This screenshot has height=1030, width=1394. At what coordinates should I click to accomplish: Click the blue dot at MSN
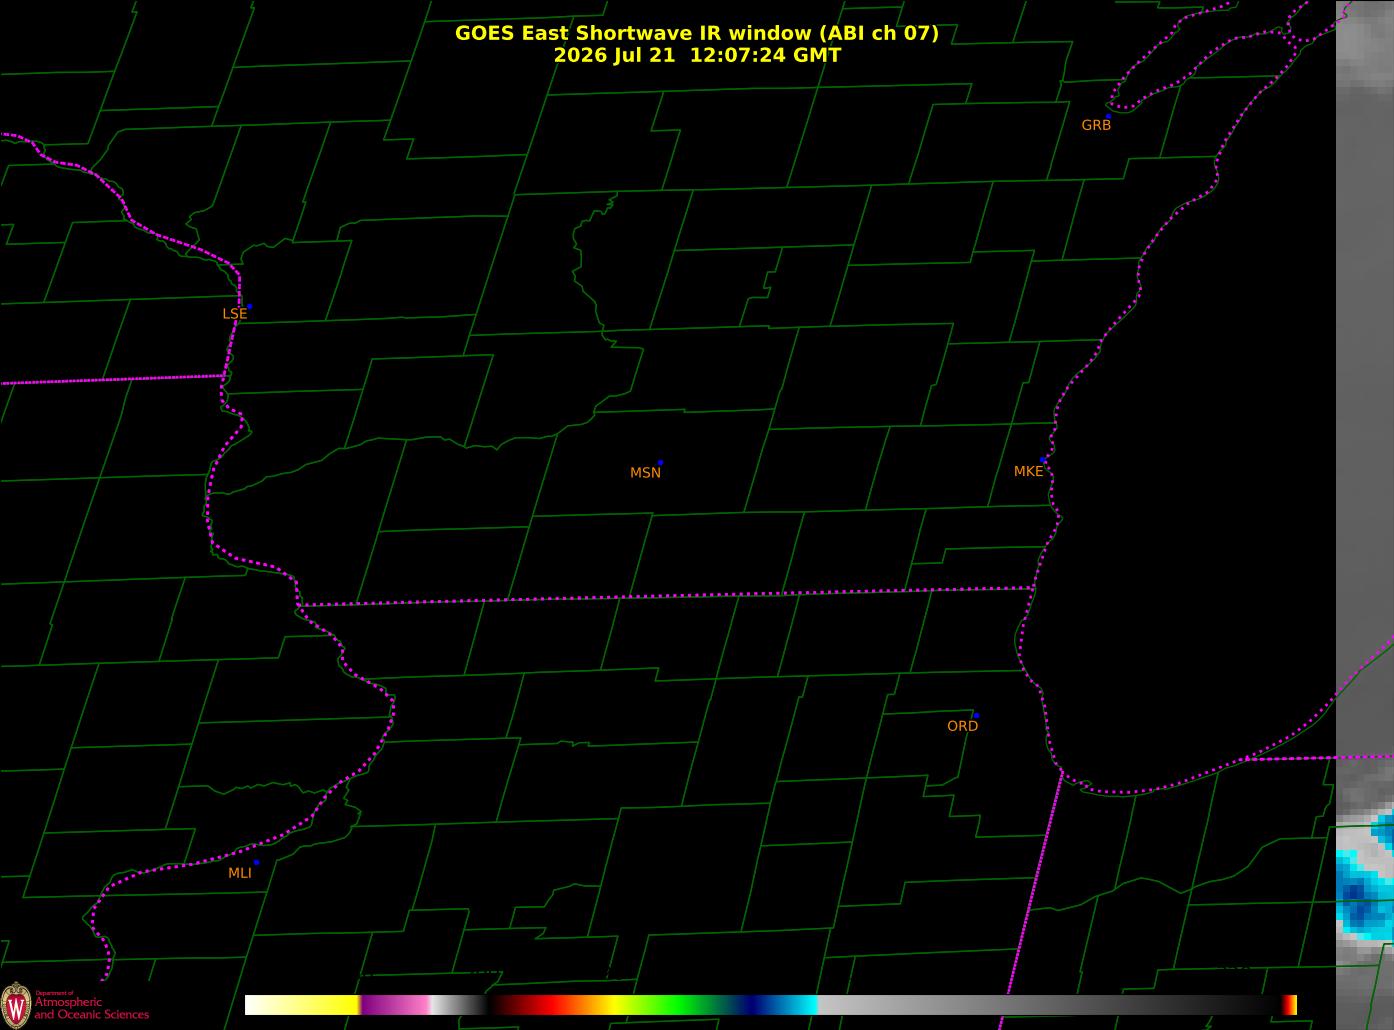[x=660, y=463]
